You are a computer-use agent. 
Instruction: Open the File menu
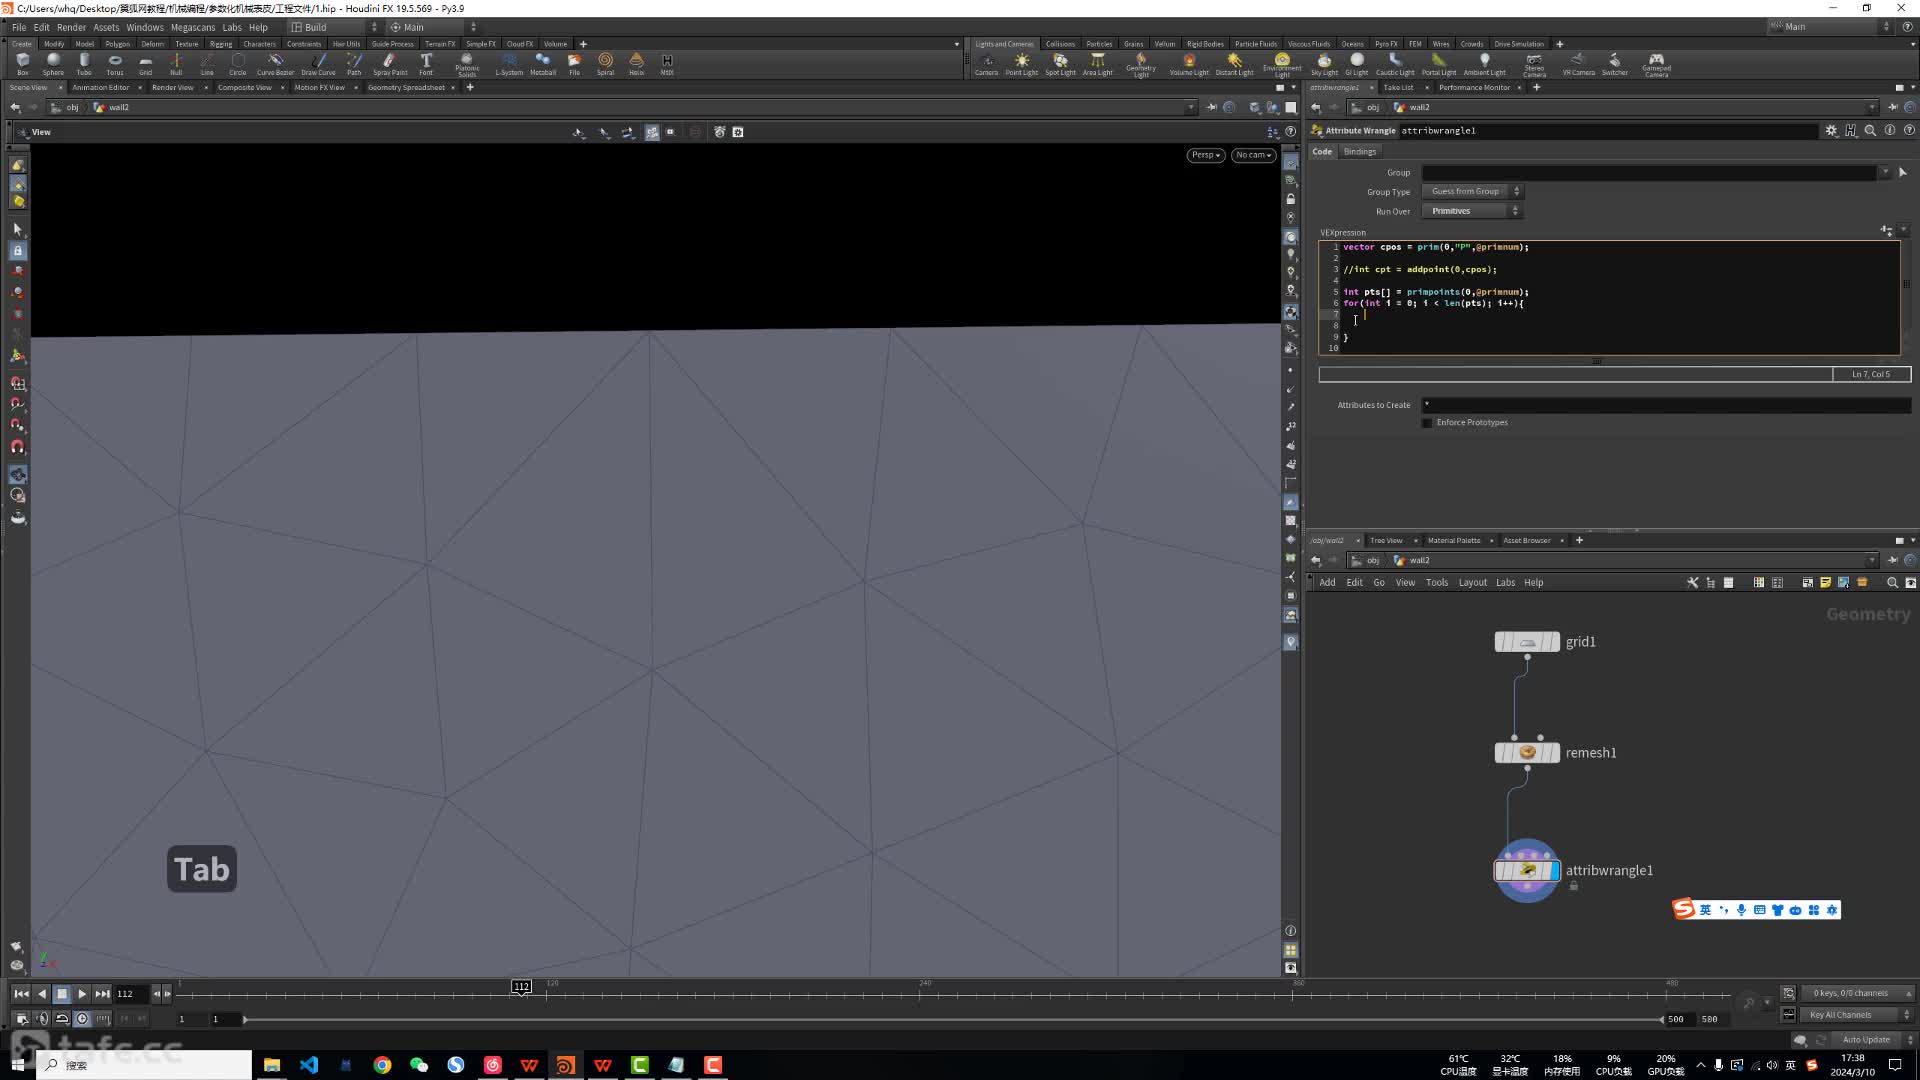tap(19, 27)
